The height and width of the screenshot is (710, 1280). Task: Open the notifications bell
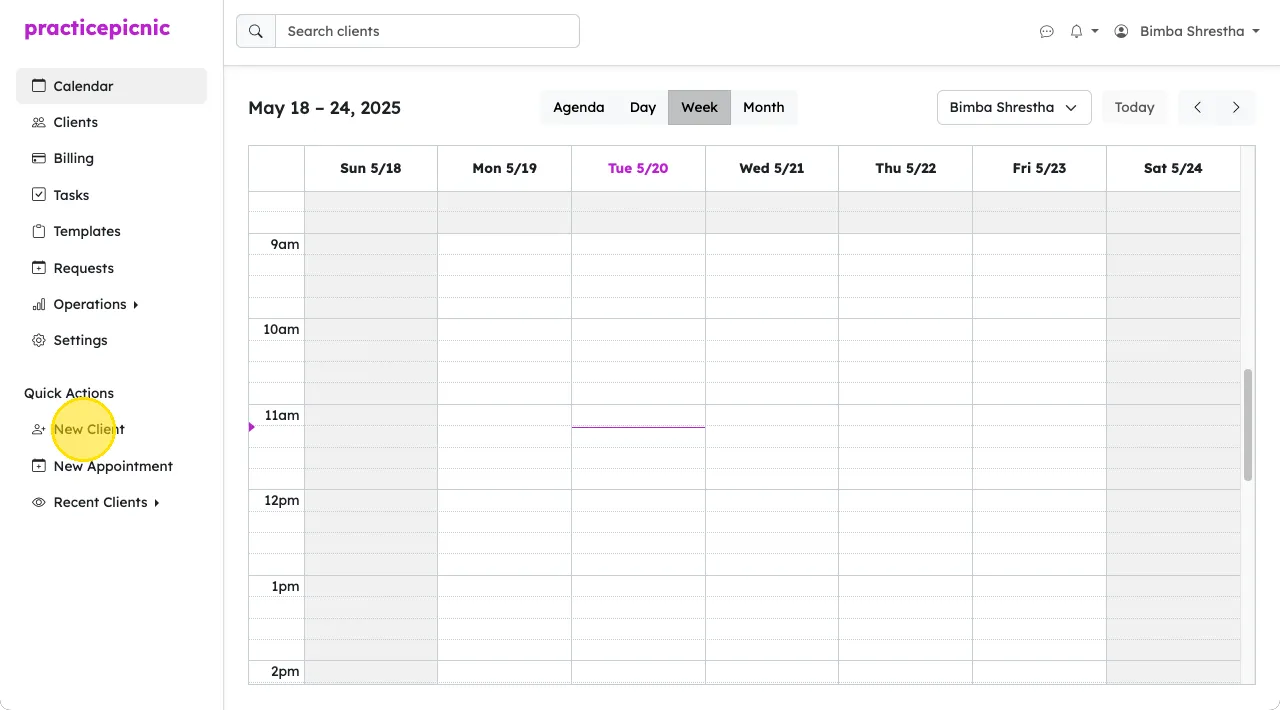point(1076,31)
